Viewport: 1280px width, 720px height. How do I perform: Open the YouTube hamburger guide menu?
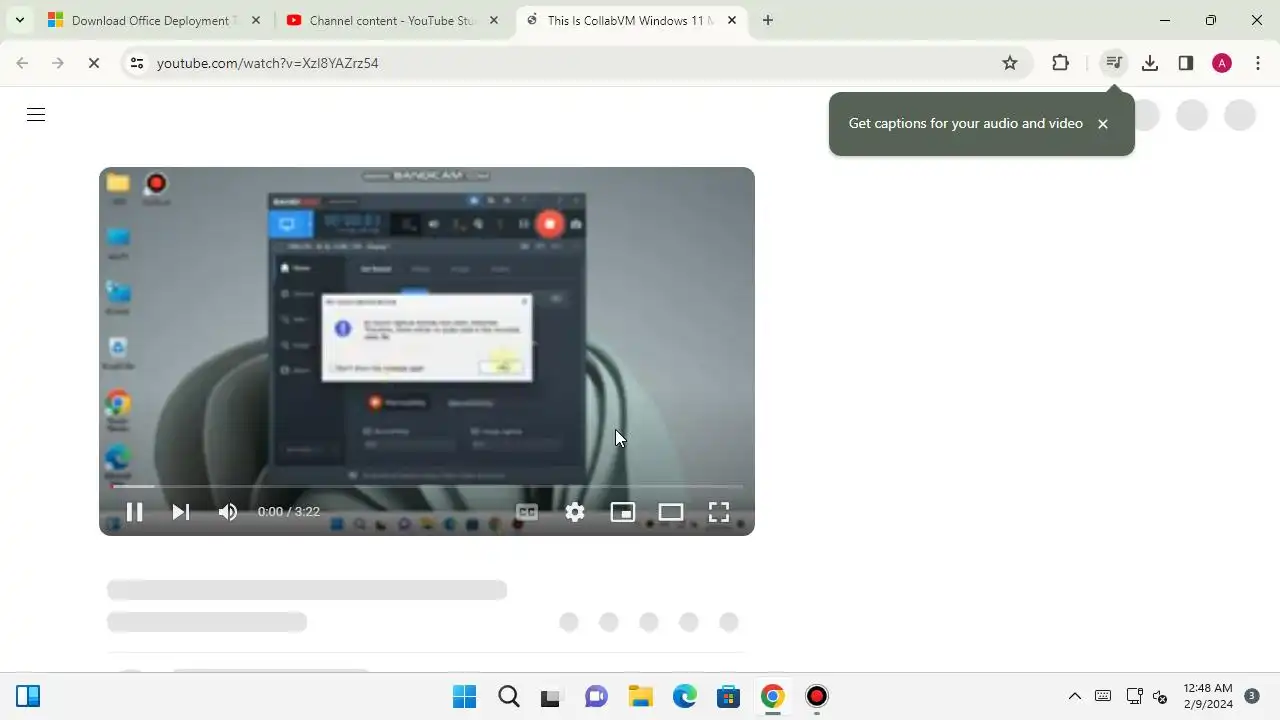[36, 115]
